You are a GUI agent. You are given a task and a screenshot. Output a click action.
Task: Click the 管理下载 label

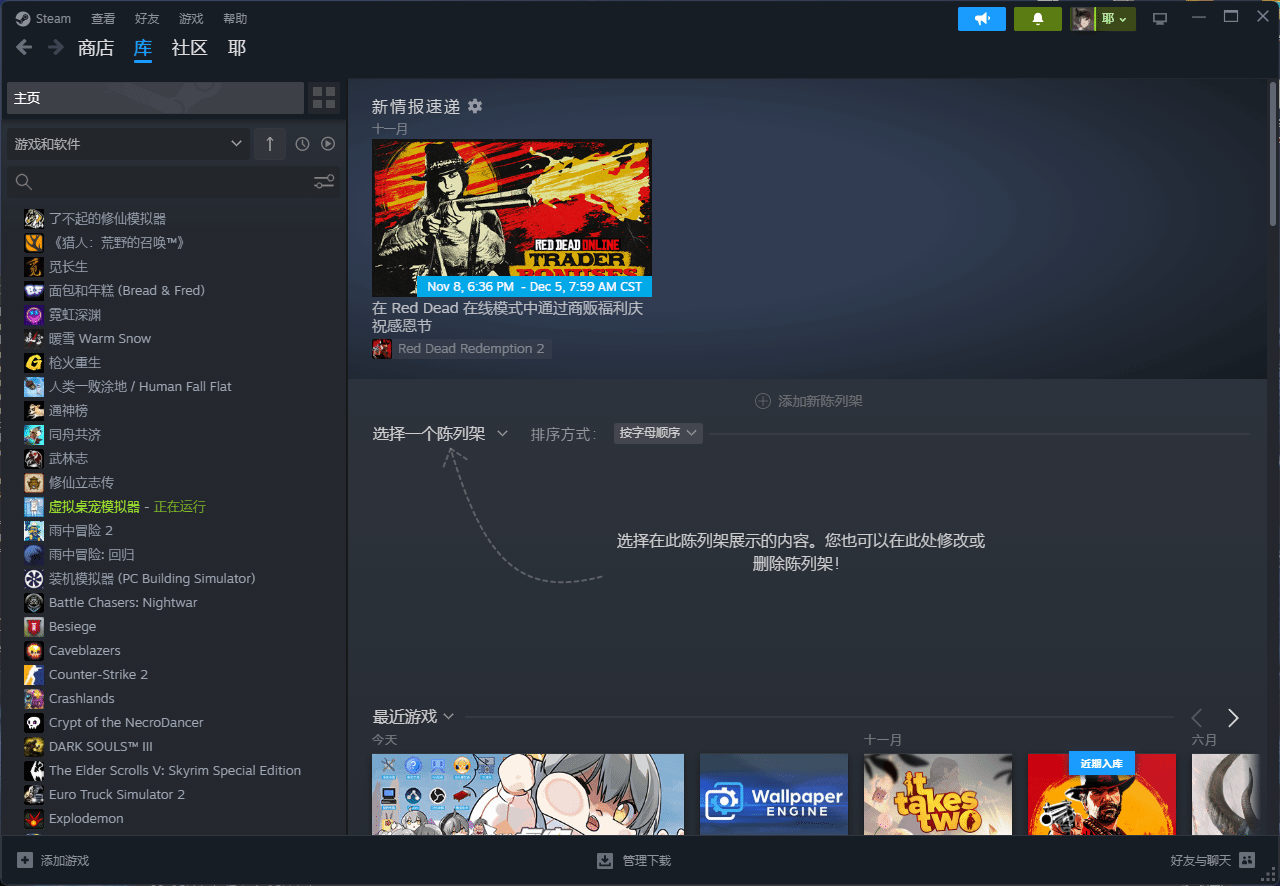pyautogui.click(x=647, y=861)
